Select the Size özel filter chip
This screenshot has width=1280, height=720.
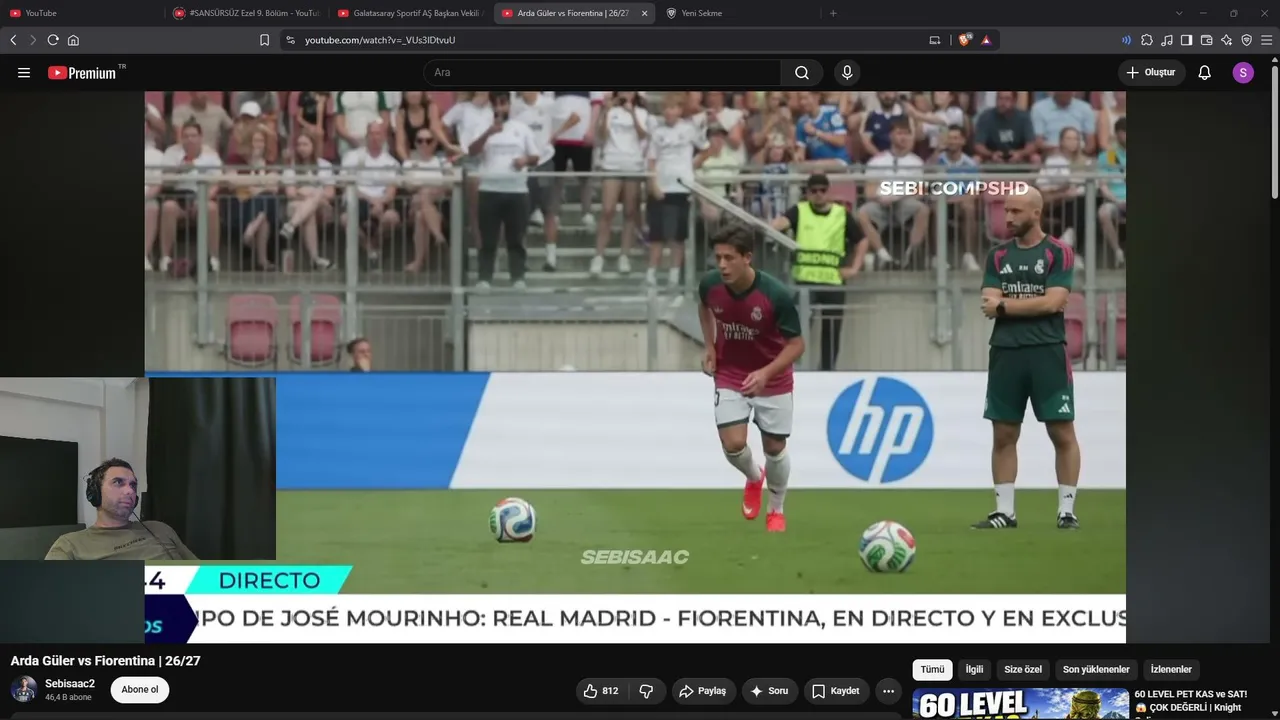click(x=1023, y=670)
